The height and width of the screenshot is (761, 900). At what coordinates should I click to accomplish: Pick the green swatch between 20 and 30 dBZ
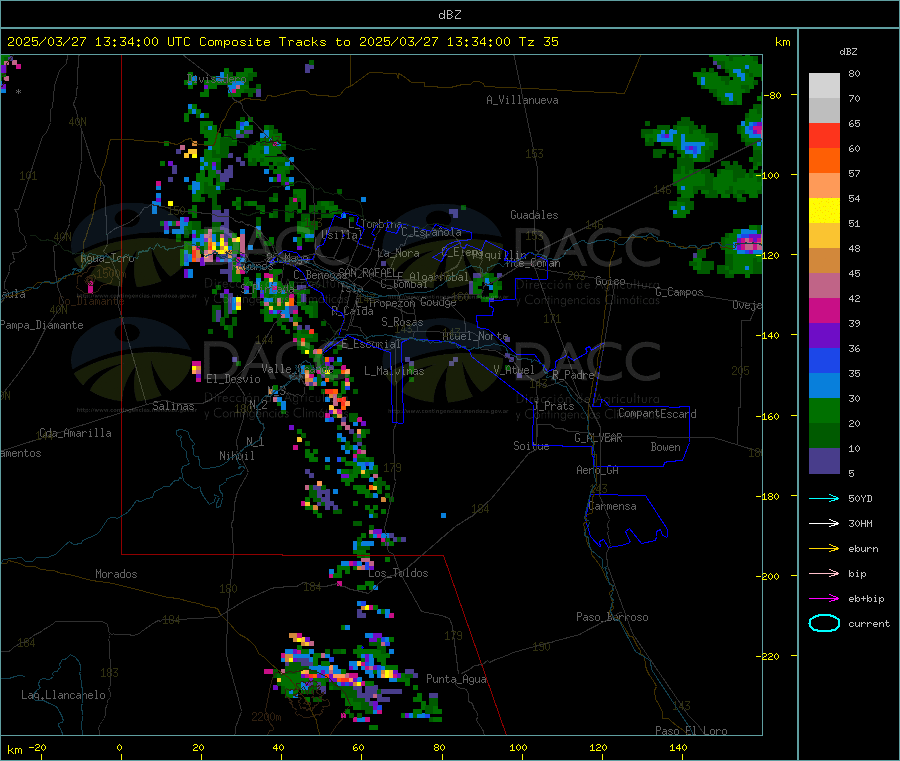824,410
